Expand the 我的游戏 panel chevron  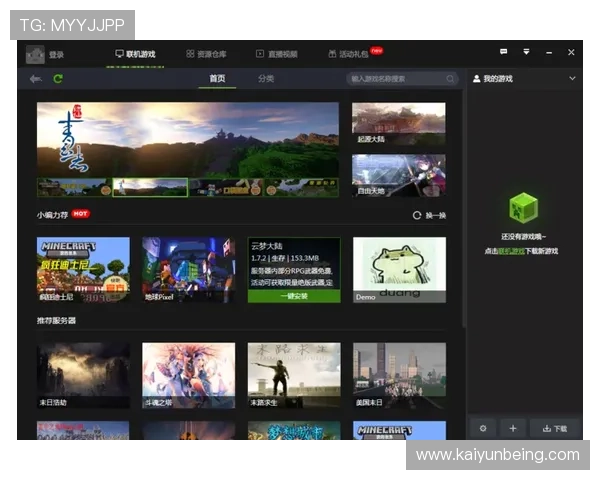(x=572, y=78)
